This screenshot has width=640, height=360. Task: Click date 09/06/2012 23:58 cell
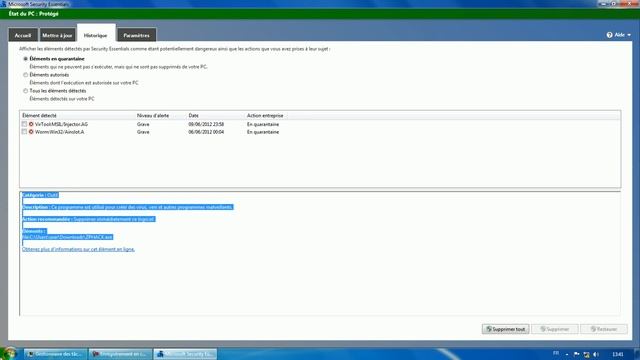206,124
